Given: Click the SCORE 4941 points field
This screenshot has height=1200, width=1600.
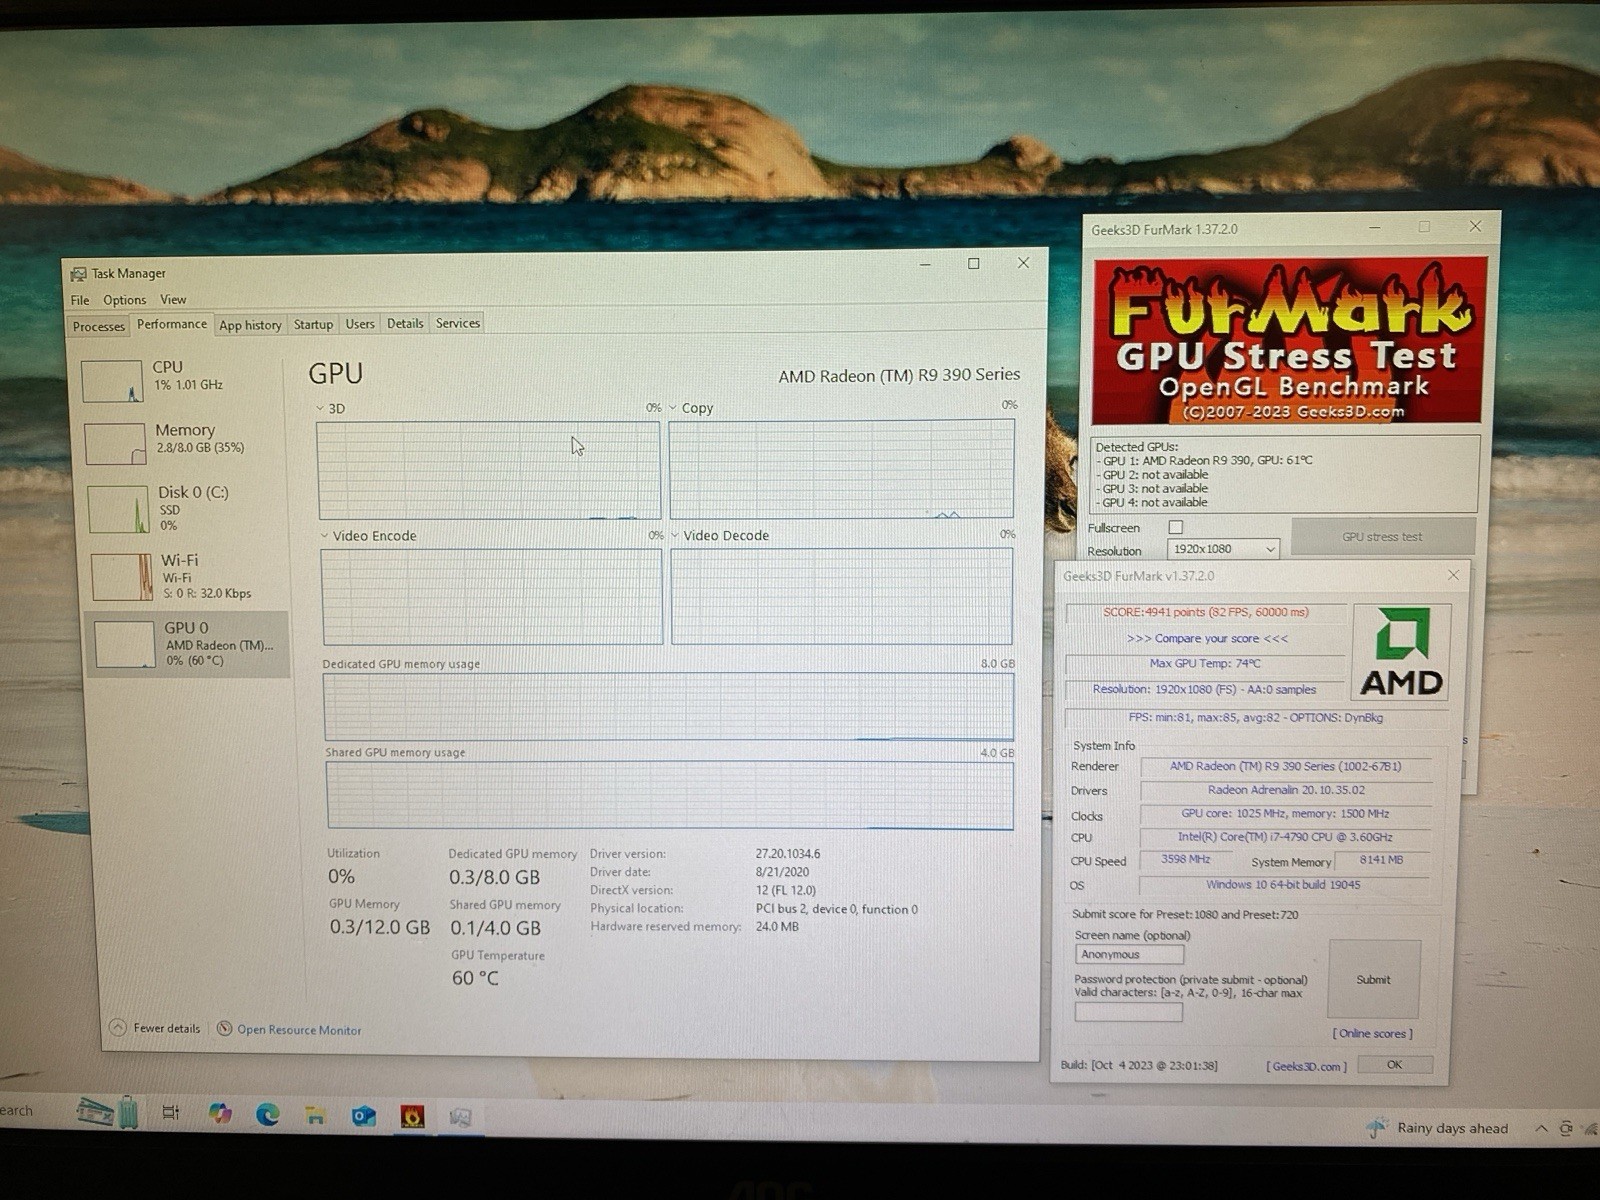Looking at the screenshot, I should pyautogui.click(x=1205, y=612).
